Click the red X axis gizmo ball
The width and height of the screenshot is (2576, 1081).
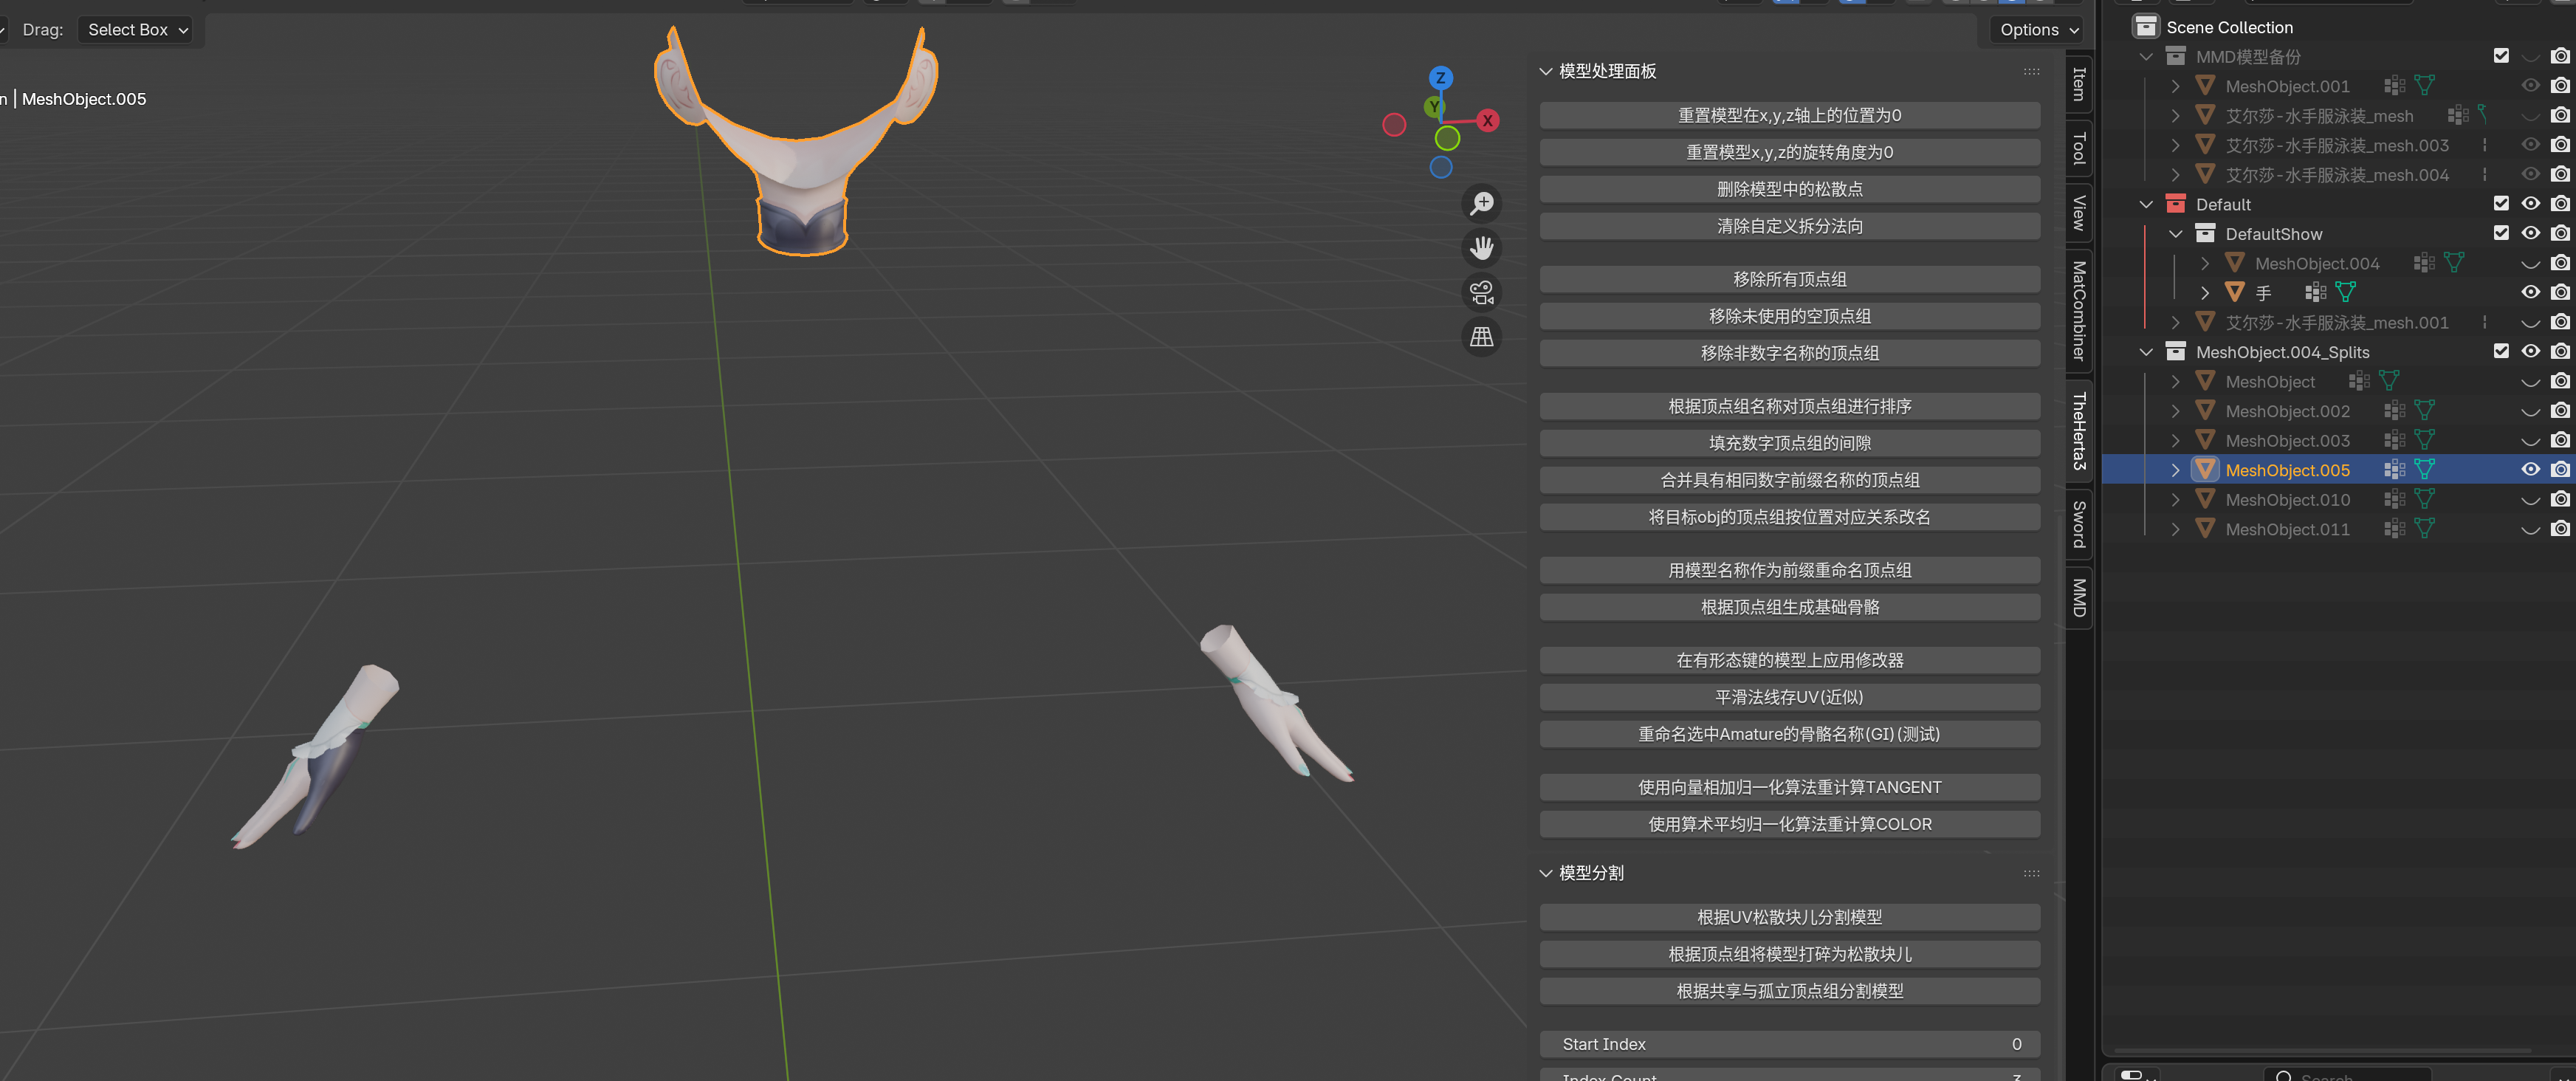1488,121
